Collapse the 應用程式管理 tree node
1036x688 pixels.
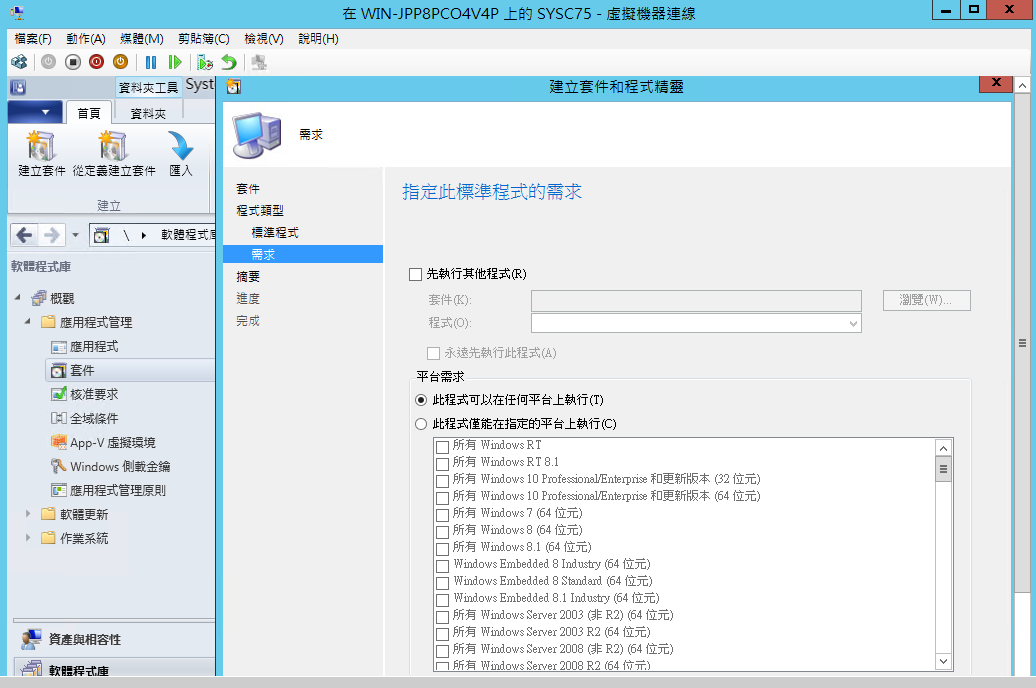(x=27, y=321)
